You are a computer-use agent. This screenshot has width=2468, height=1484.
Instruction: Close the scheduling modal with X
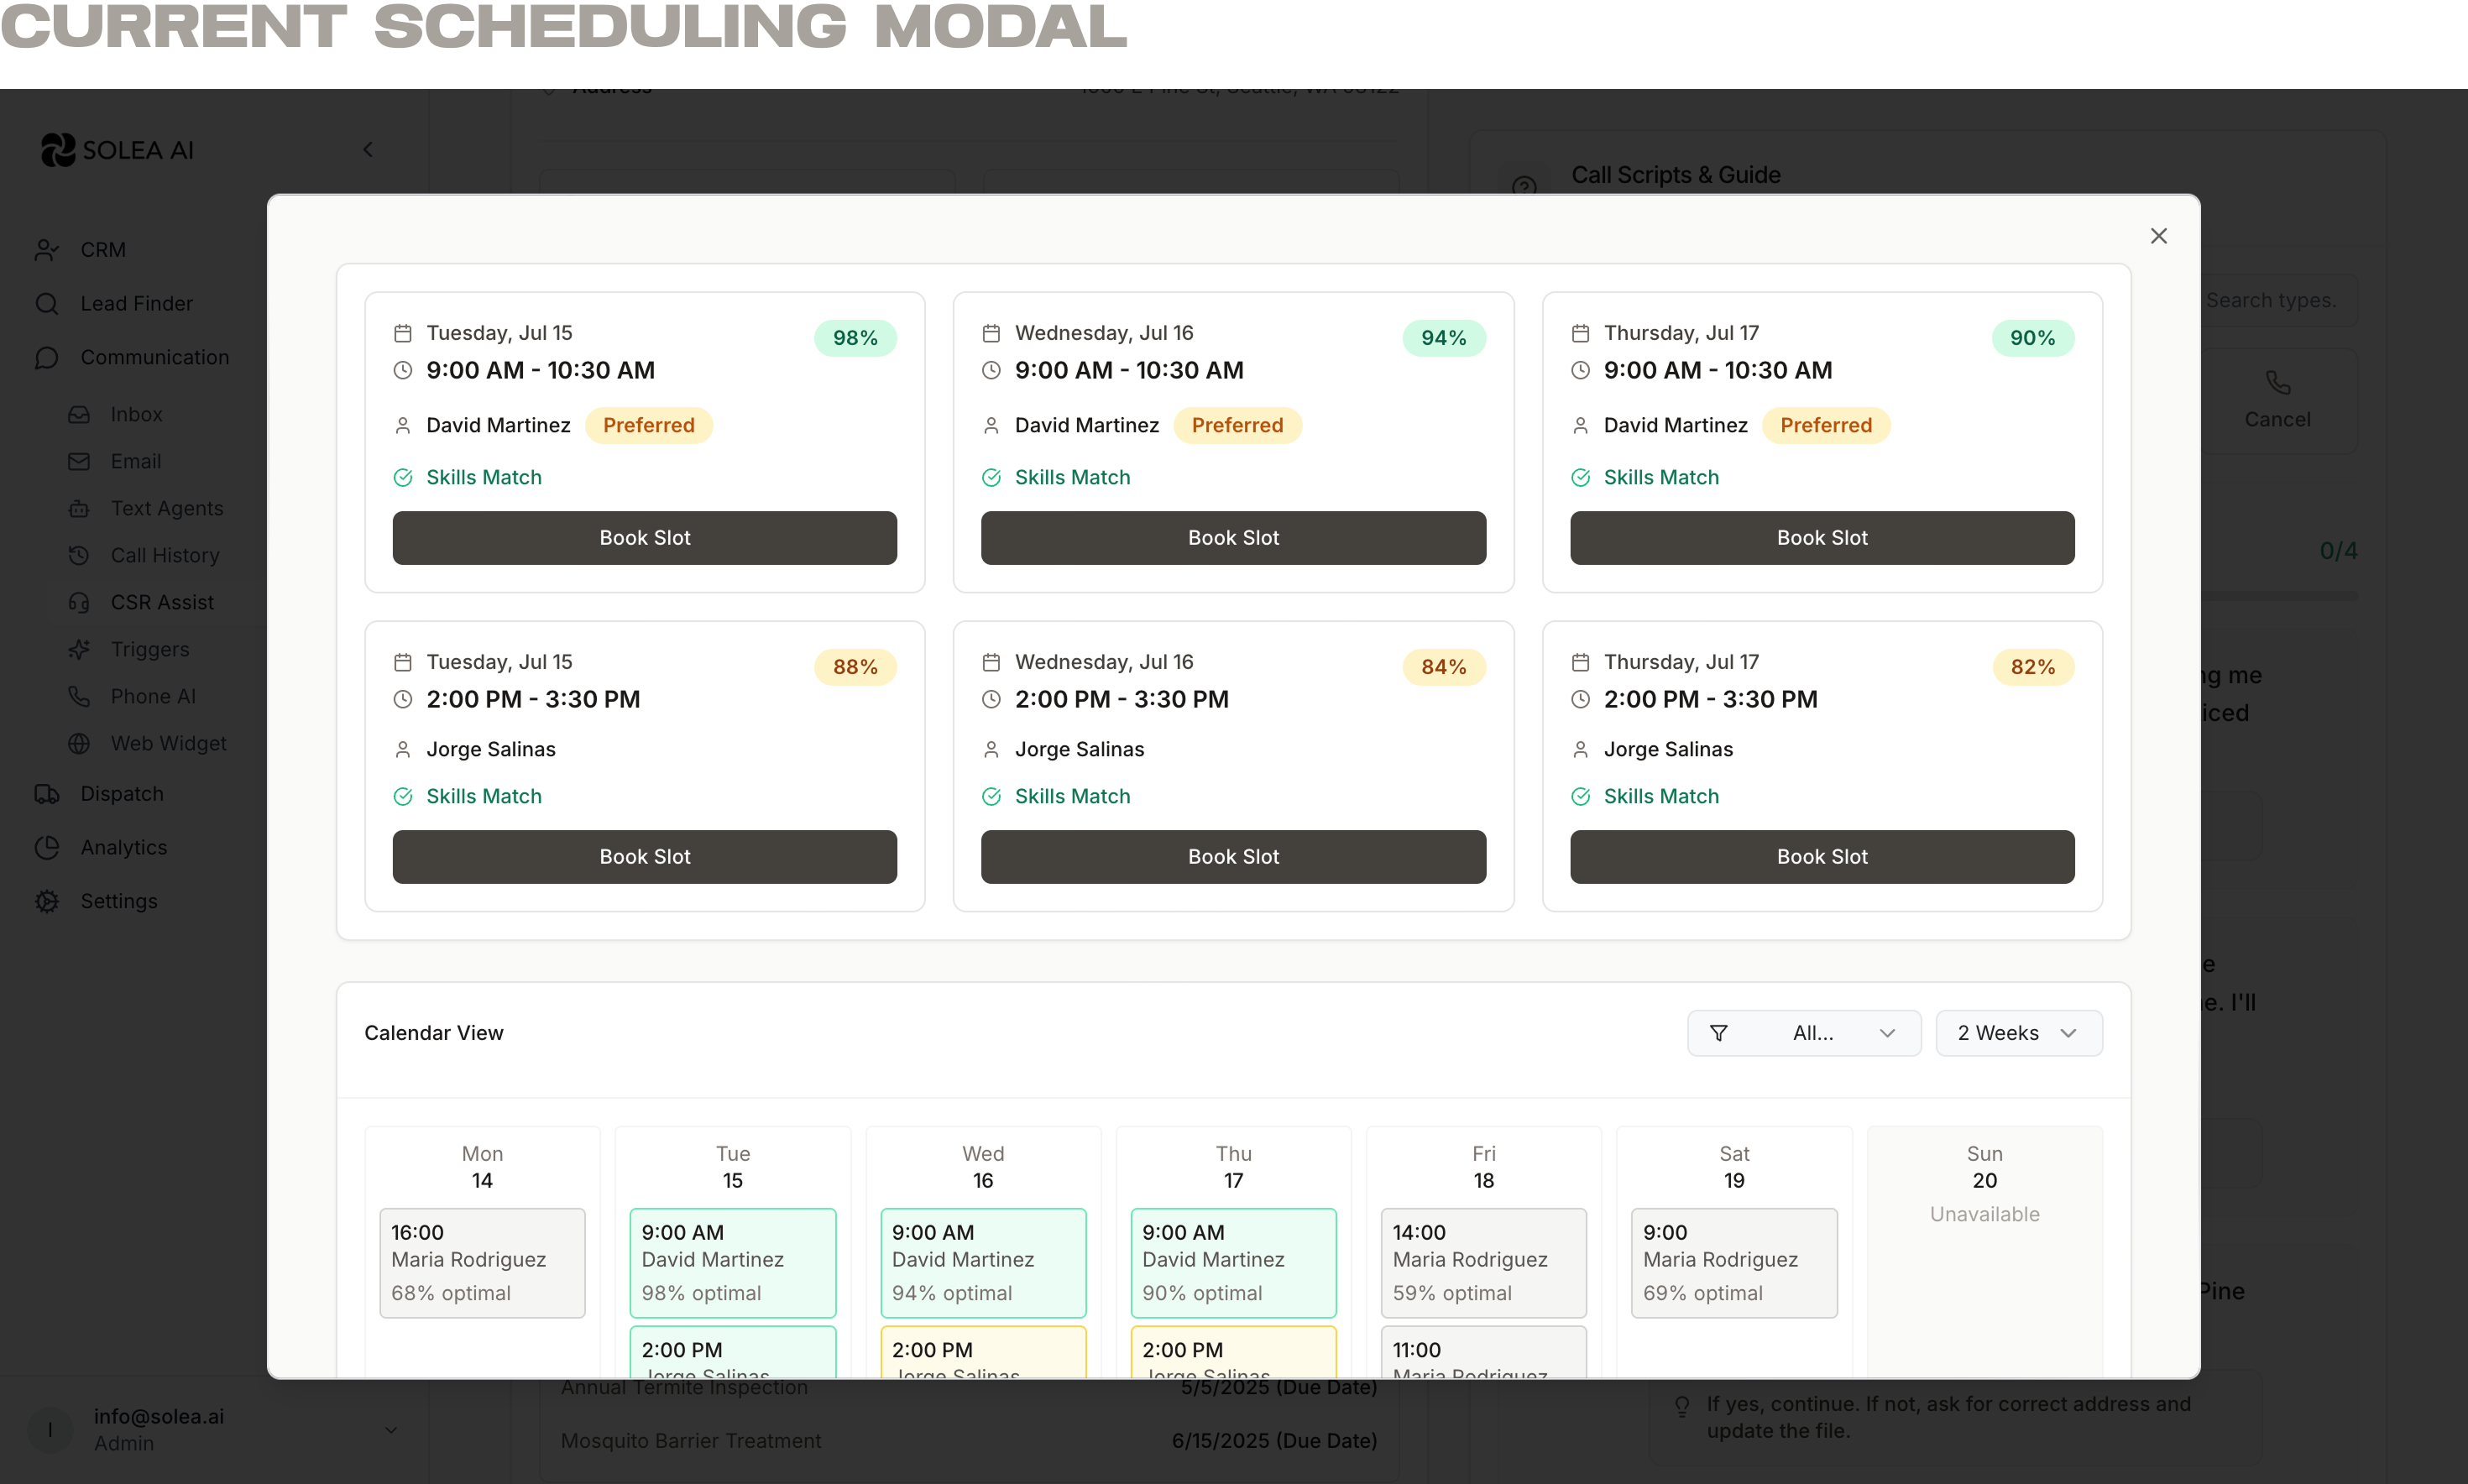2158,236
